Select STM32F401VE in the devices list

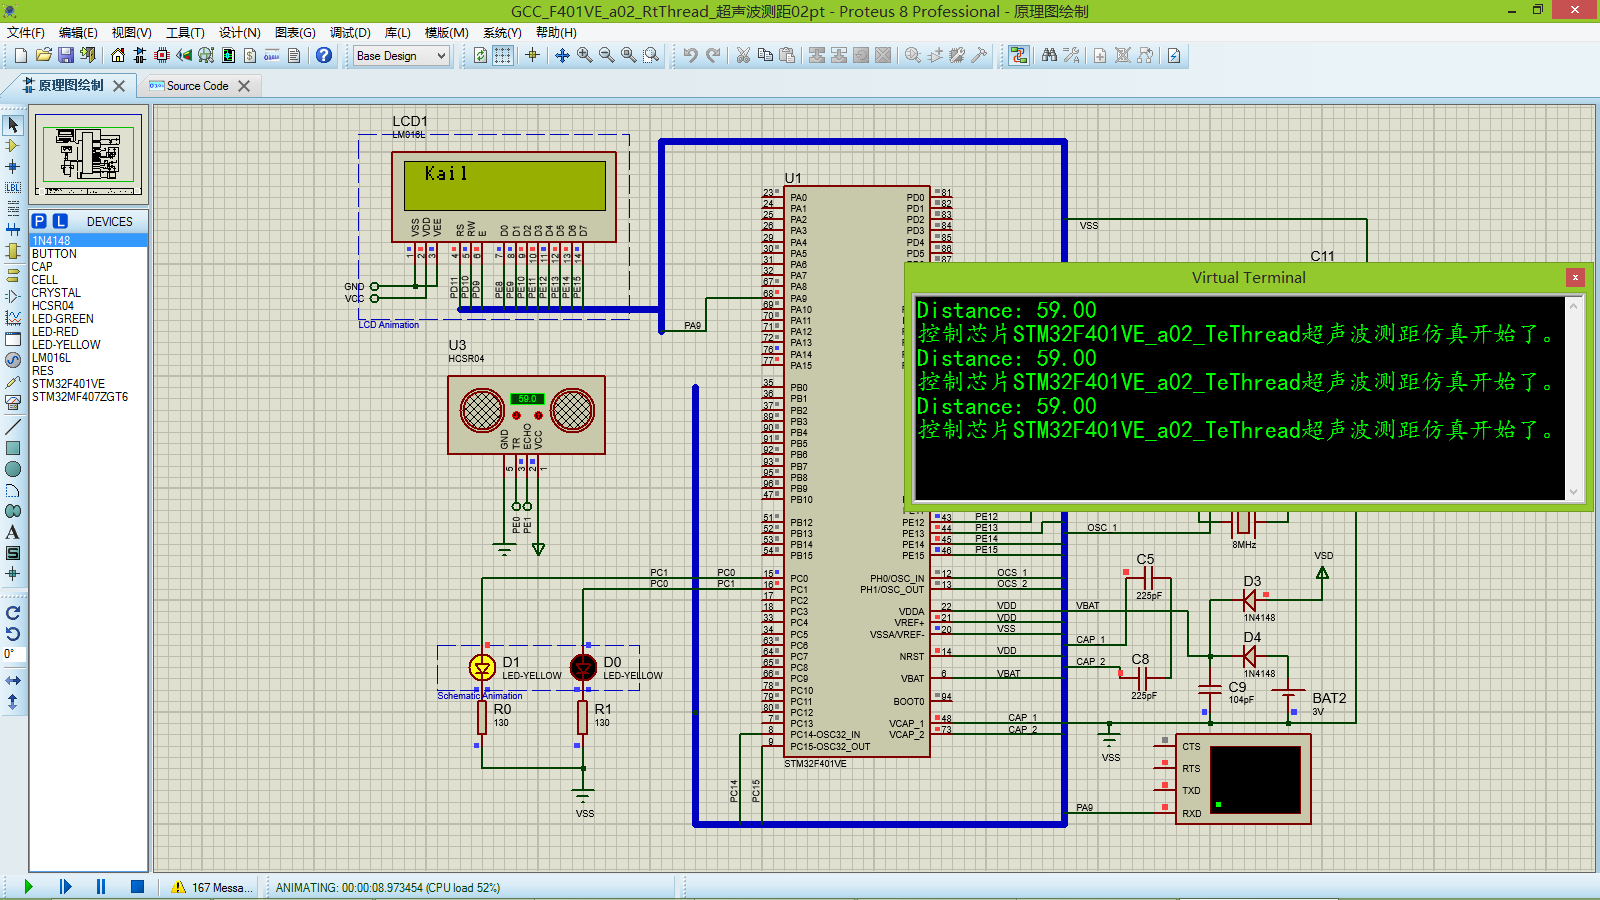click(x=88, y=384)
